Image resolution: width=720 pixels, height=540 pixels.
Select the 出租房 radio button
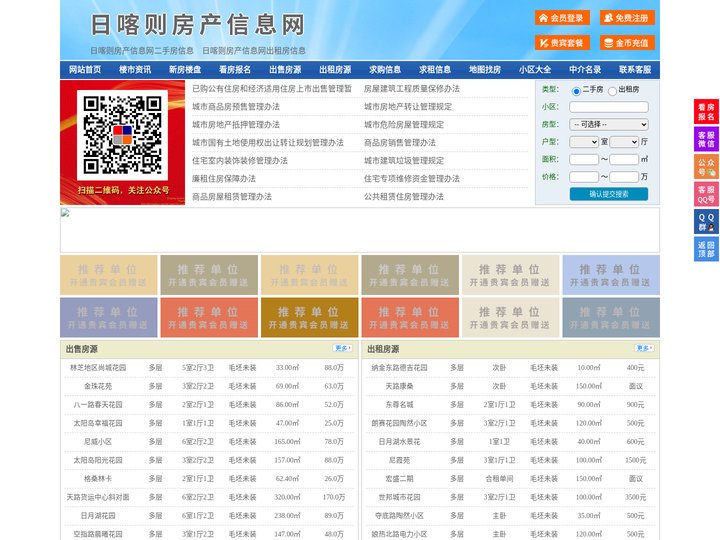click(x=612, y=91)
